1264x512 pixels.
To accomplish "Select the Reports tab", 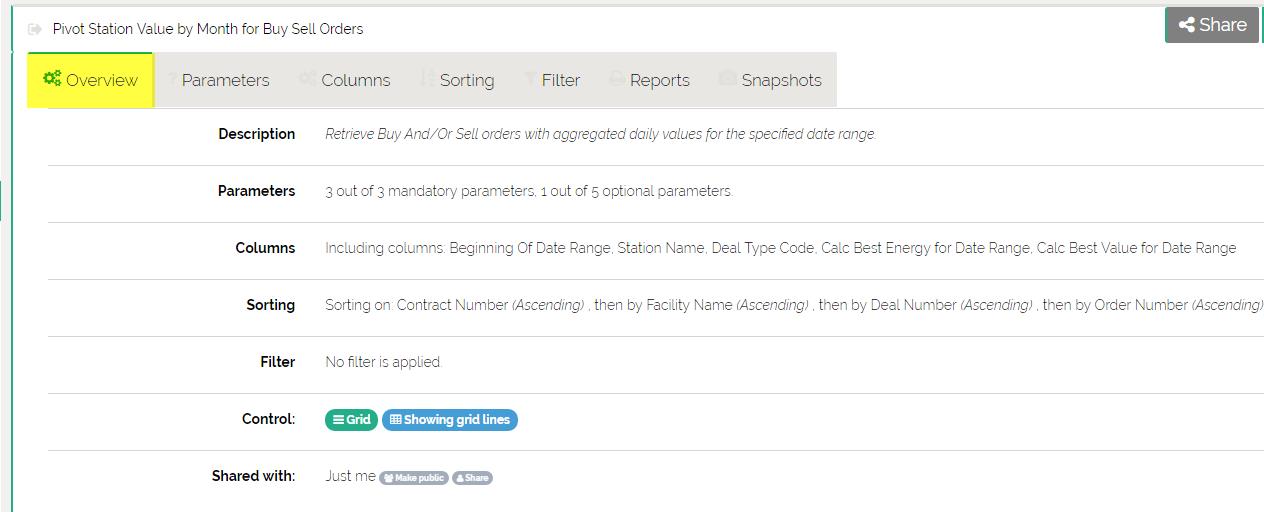I will pyautogui.click(x=659, y=80).
